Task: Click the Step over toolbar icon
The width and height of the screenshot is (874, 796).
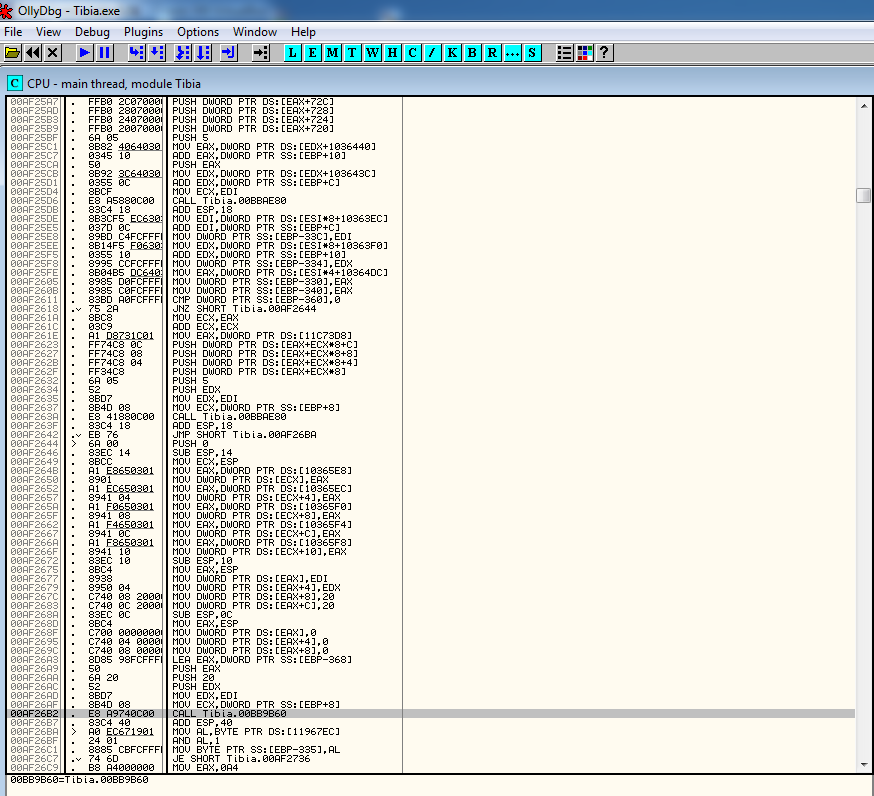Action: [x=157, y=53]
